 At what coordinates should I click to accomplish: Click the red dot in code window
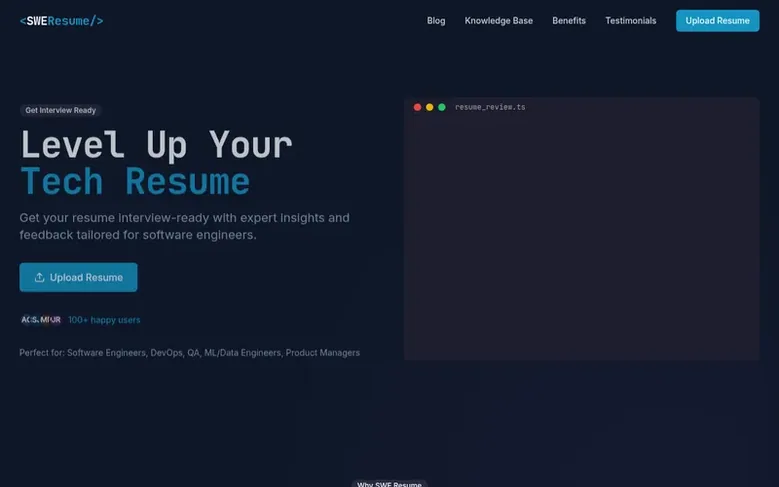click(417, 107)
